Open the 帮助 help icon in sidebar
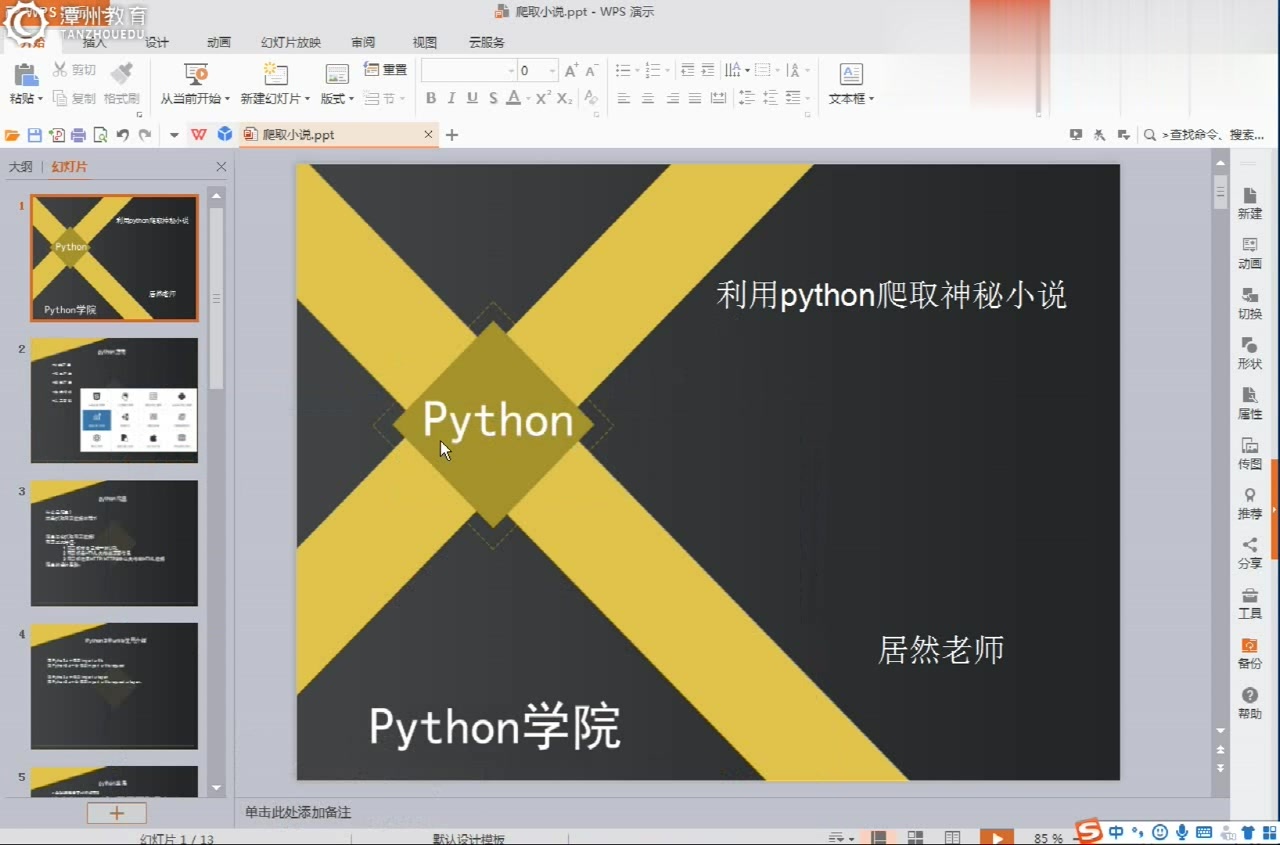Image resolution: width=1280 pixels, height=845 pixels. click(x=1250, y=703)
